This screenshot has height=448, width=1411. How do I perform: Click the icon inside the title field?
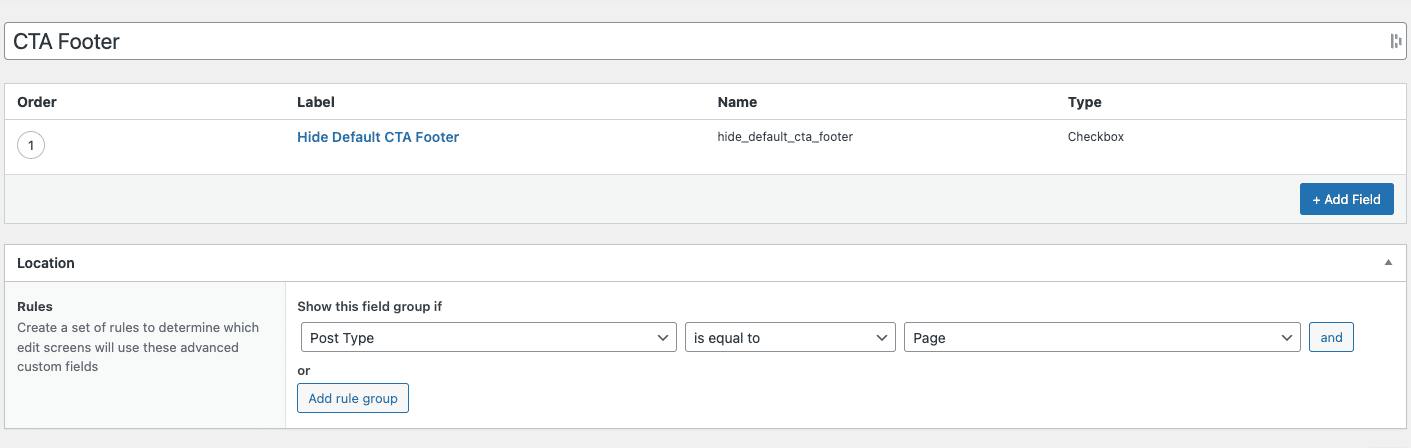(1395, 41)
